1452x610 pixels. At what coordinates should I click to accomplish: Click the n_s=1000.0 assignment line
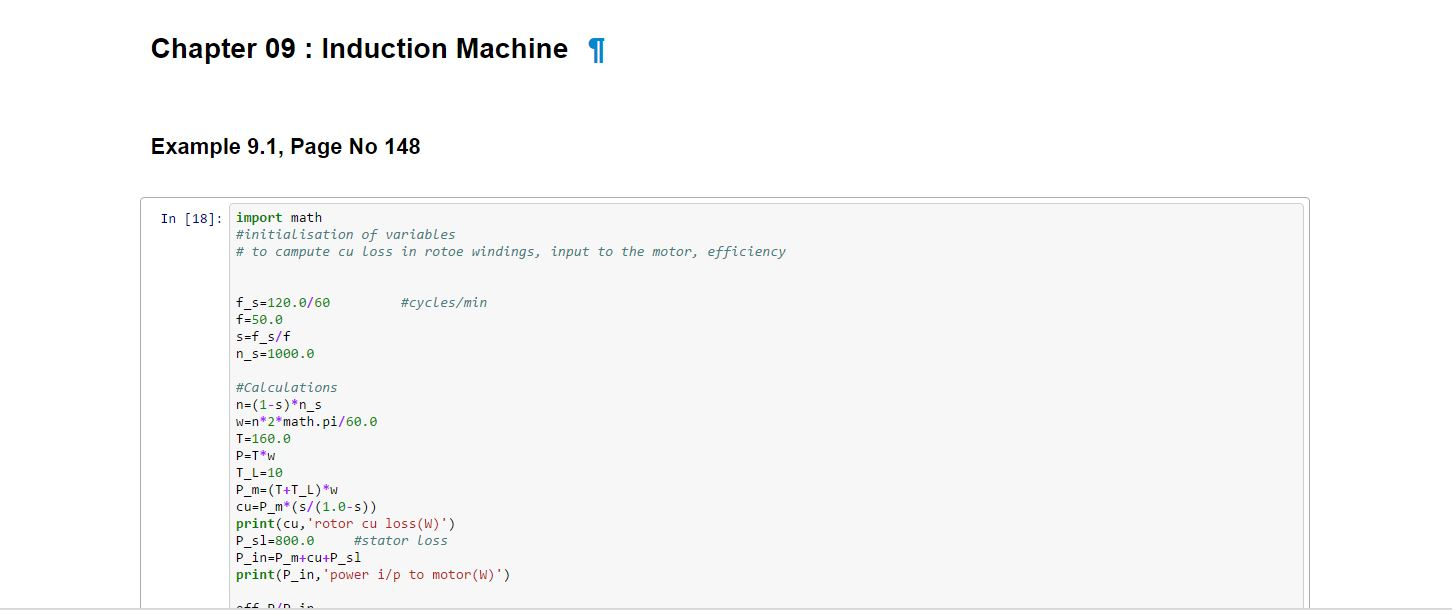coord(275,353)
